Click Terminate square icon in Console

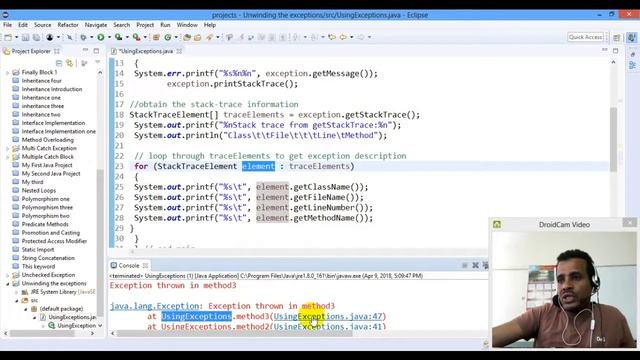pos(464,265)
